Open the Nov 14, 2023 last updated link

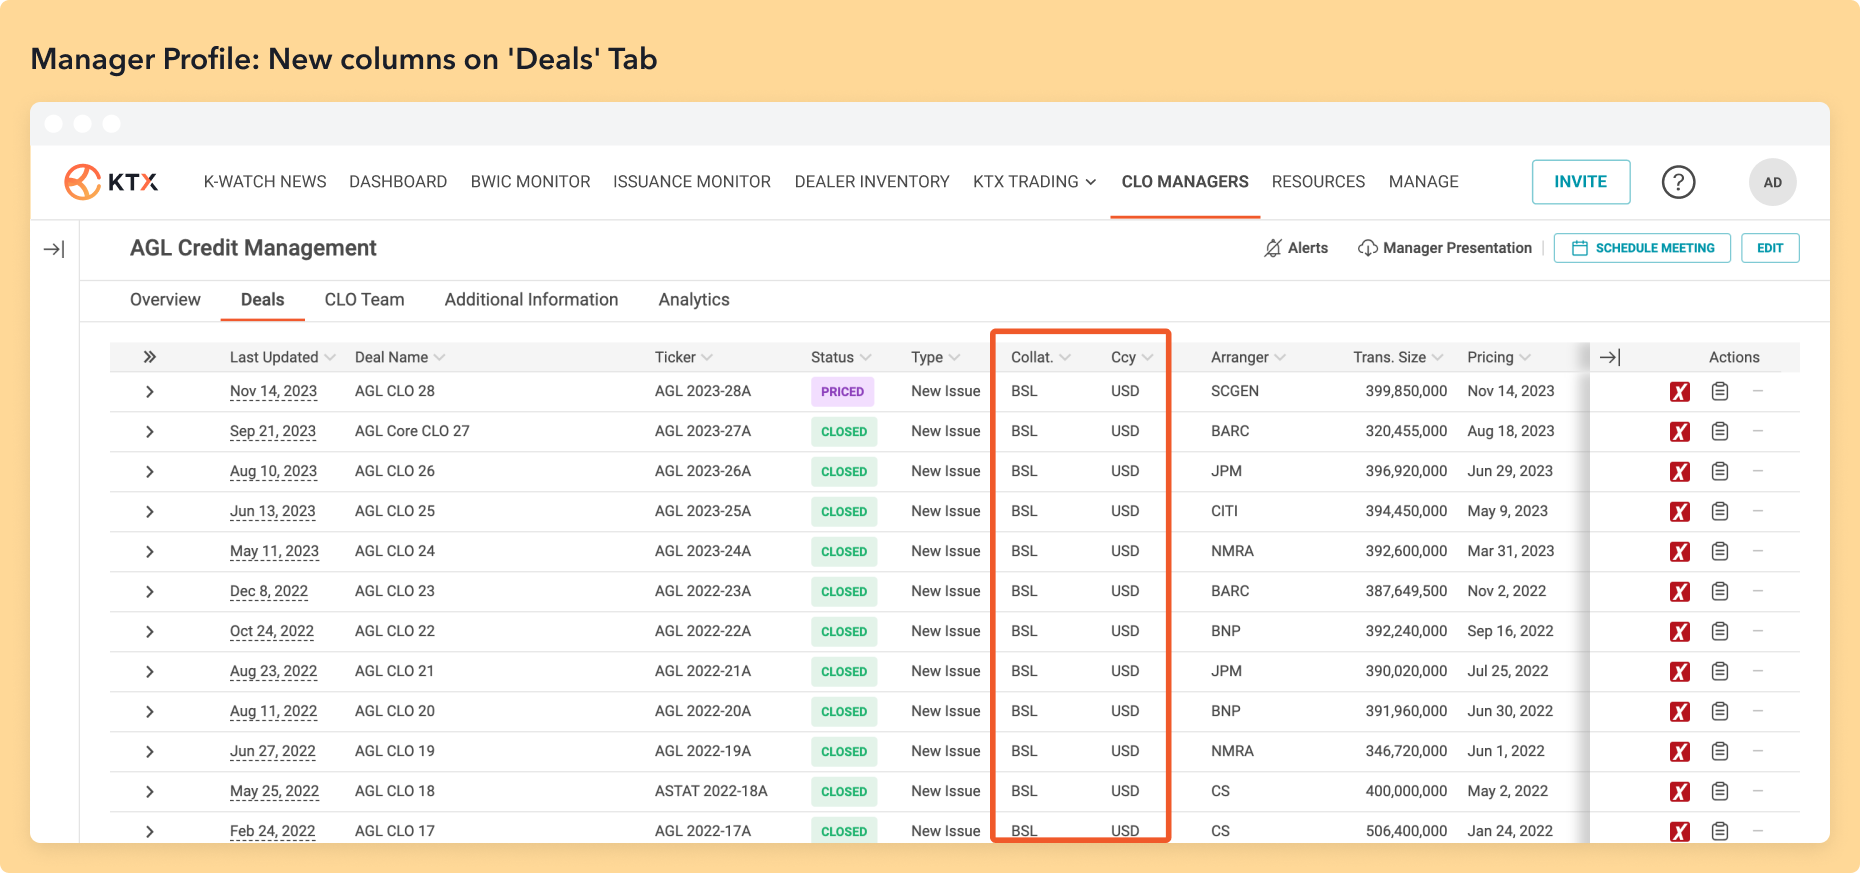click(x=273, y=391)
